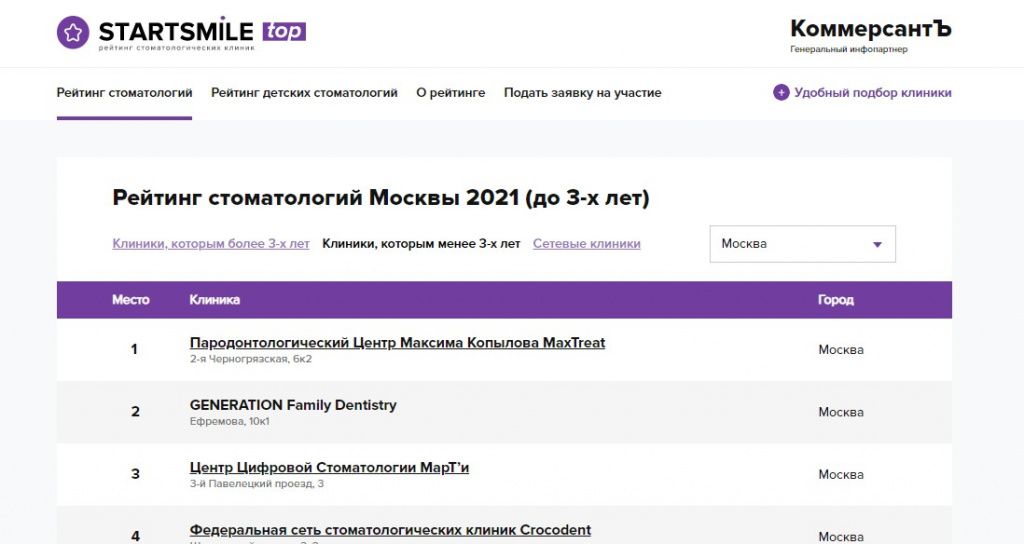1024x544 pixels.
Task: Open the О рейтинге menu item
Action: (451, 93)
